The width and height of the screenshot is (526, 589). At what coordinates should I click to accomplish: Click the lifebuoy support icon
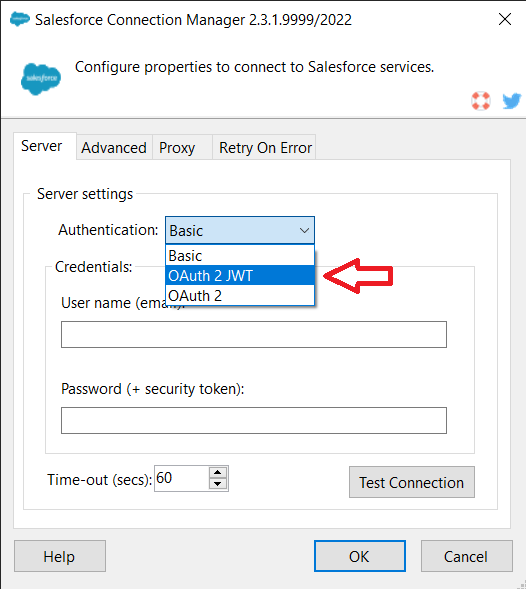pos(481,101)
